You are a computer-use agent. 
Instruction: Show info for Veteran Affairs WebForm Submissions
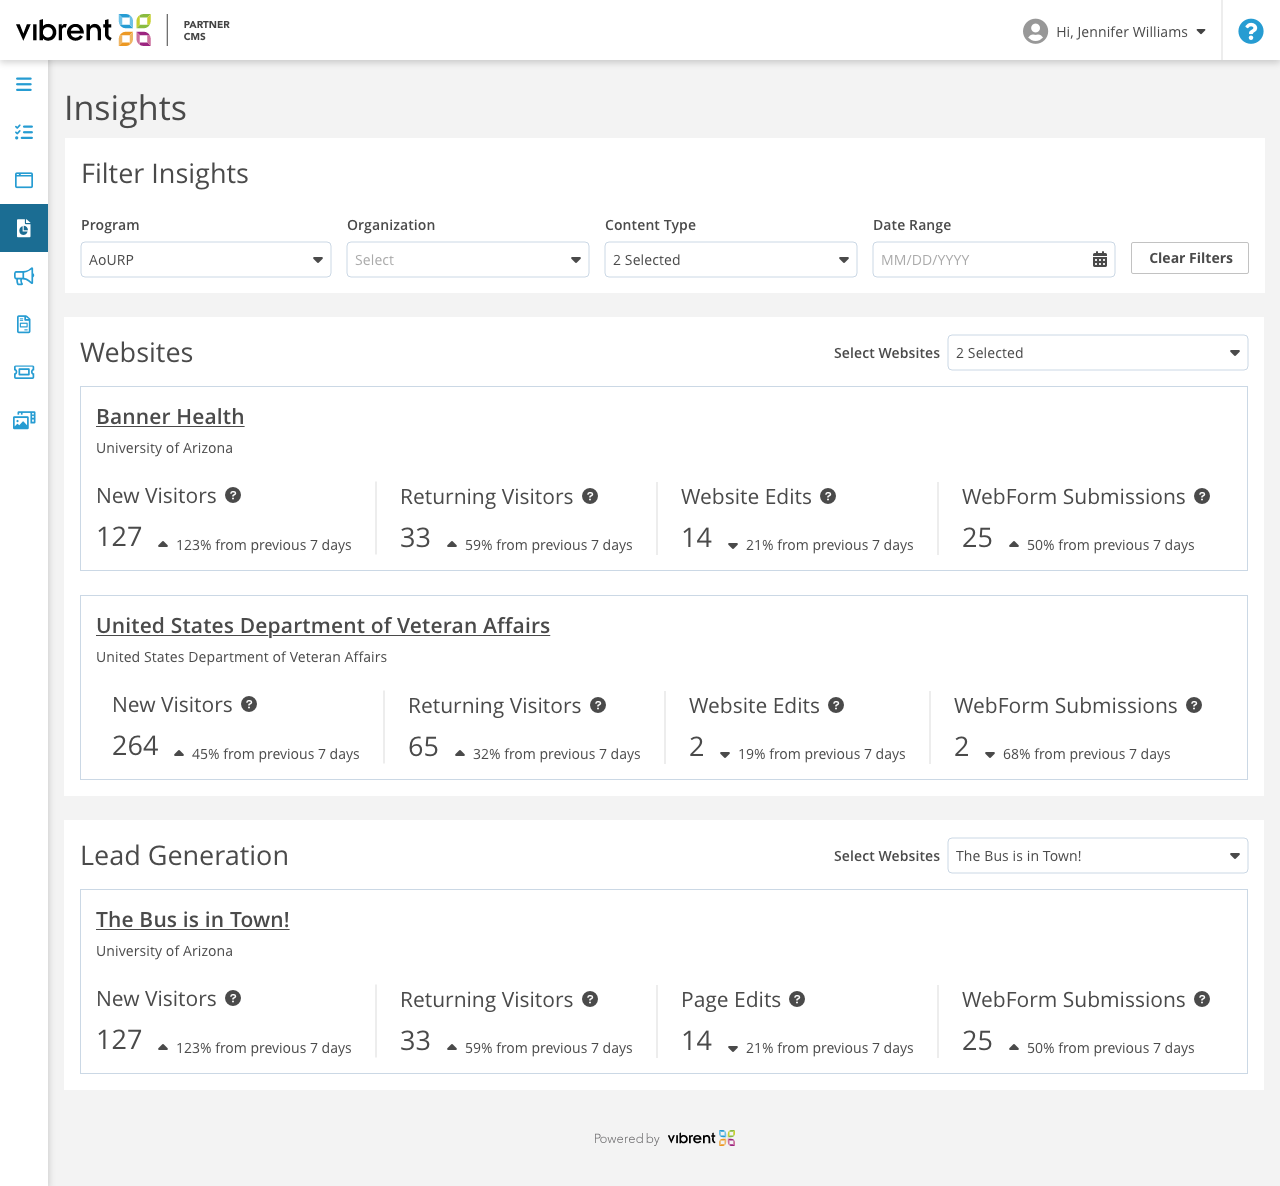(x=1194, y=705)
